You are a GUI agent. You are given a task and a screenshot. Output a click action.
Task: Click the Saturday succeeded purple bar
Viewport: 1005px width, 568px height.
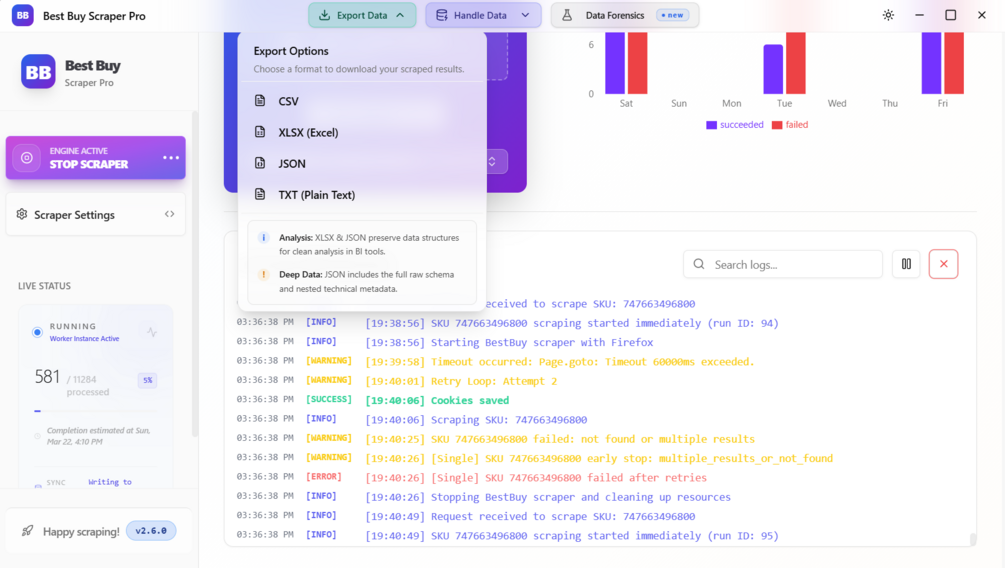click(615, 63)
